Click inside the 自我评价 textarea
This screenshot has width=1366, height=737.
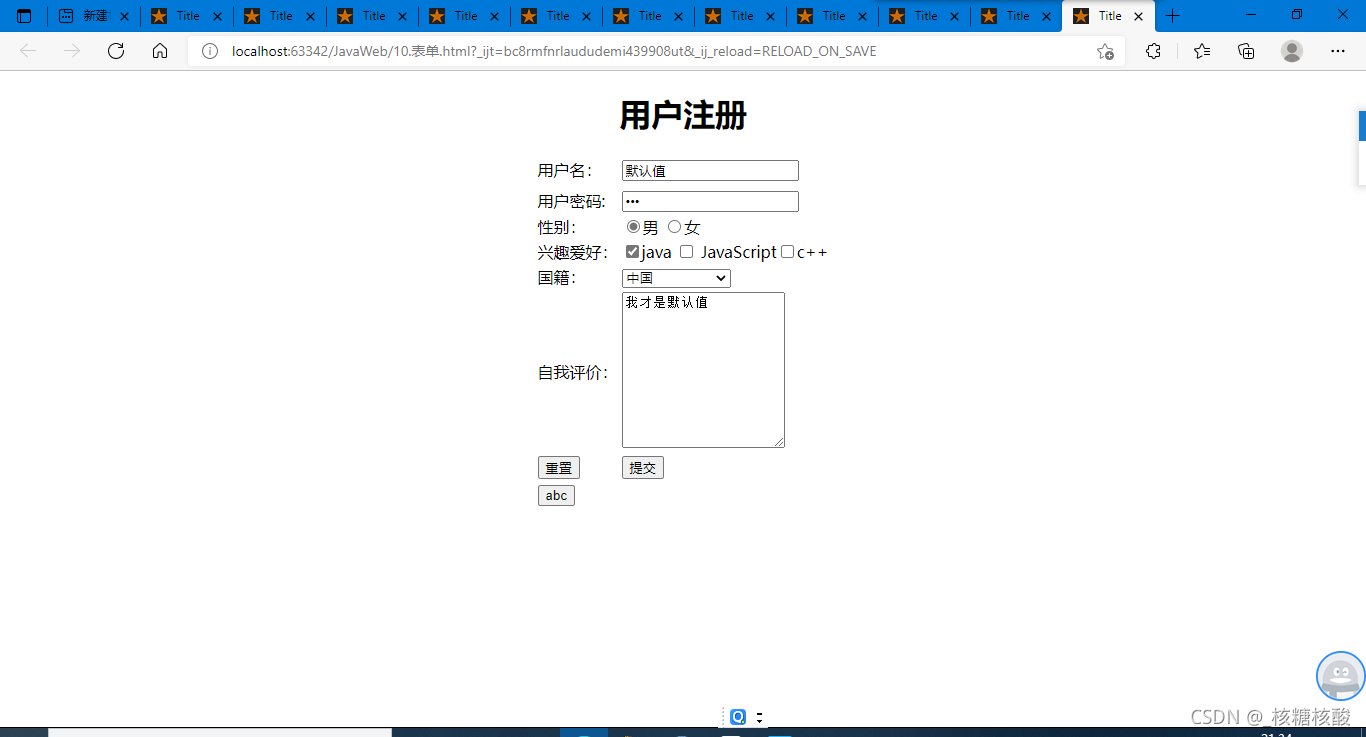703,370
